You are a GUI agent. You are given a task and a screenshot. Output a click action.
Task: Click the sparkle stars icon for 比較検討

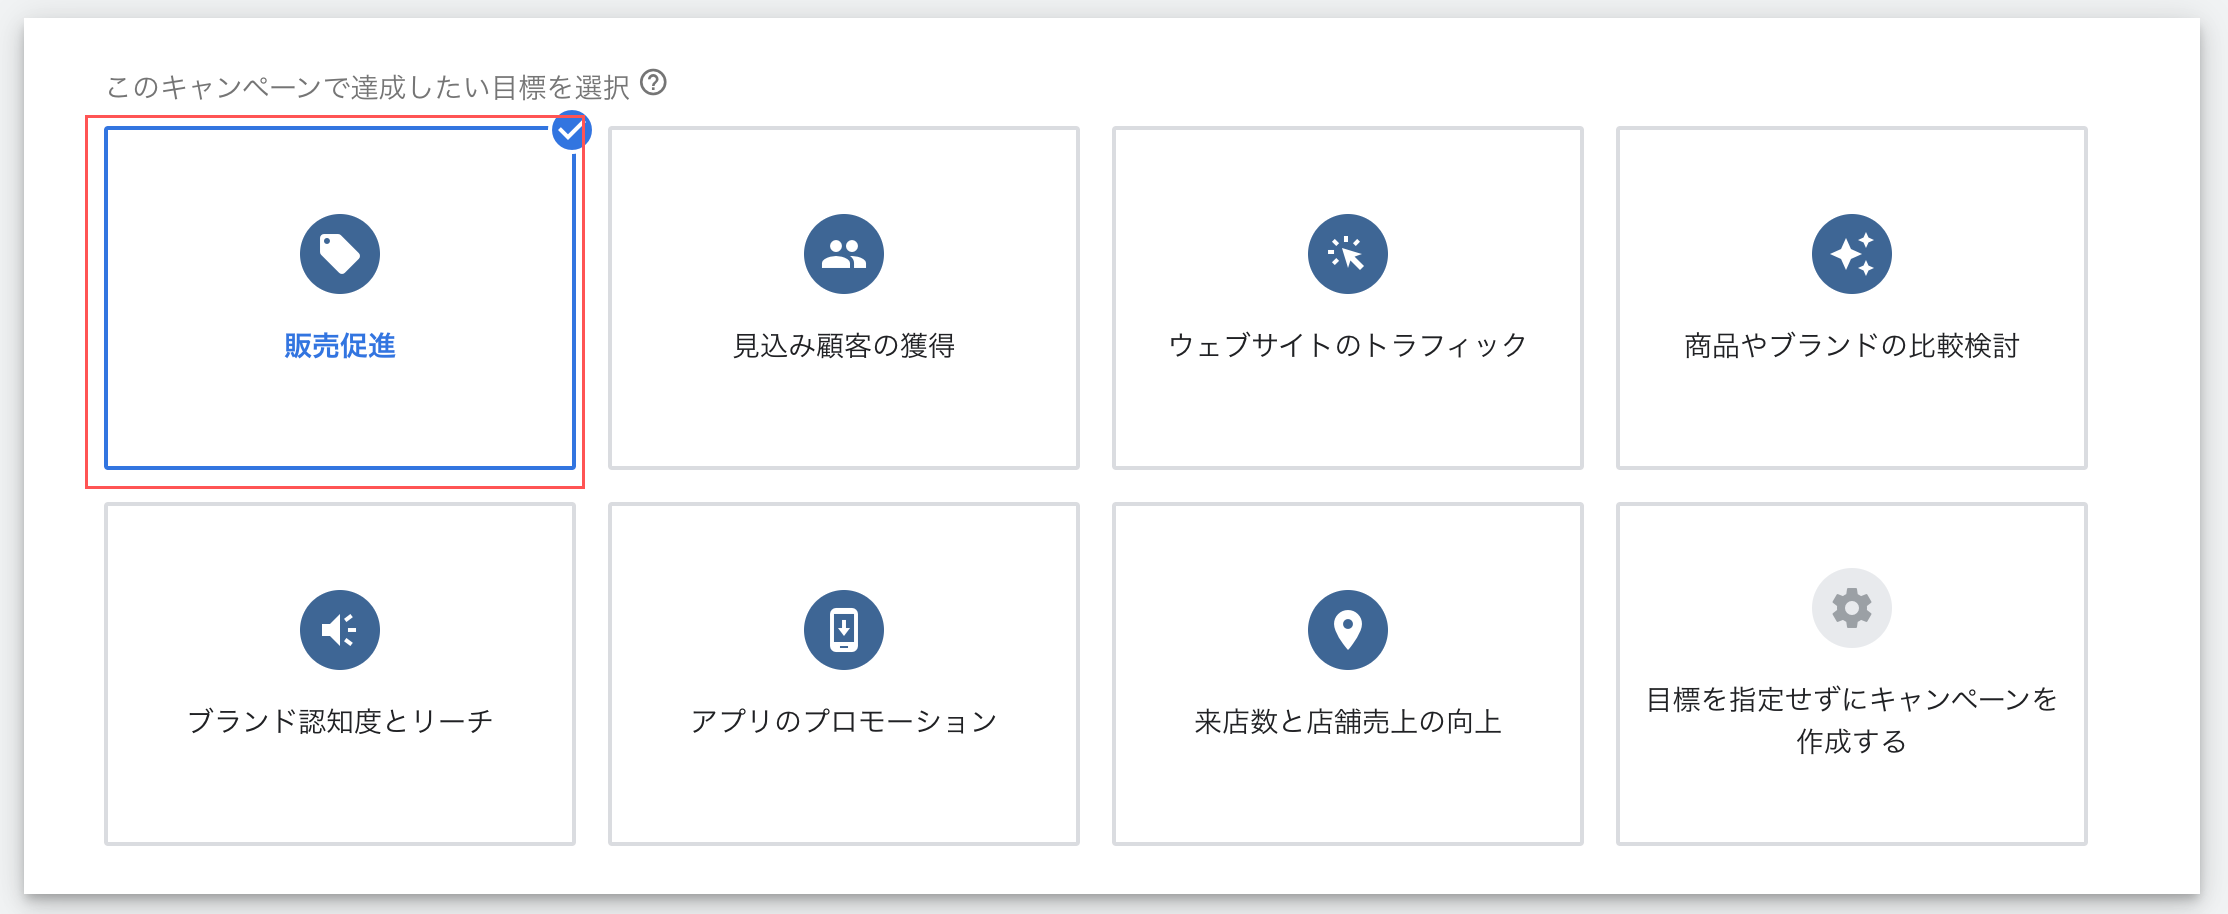(1852, 254)
